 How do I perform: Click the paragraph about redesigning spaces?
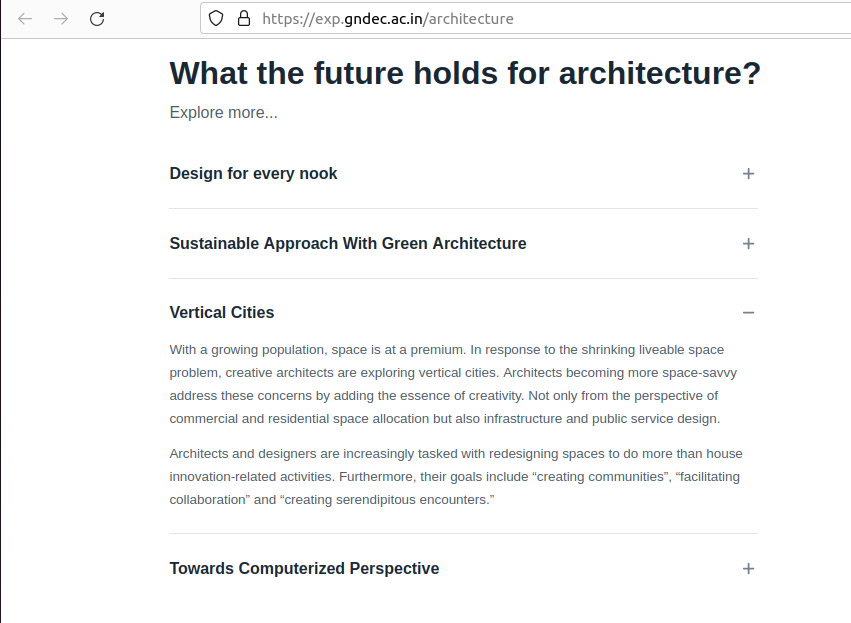tap(455, 476)
